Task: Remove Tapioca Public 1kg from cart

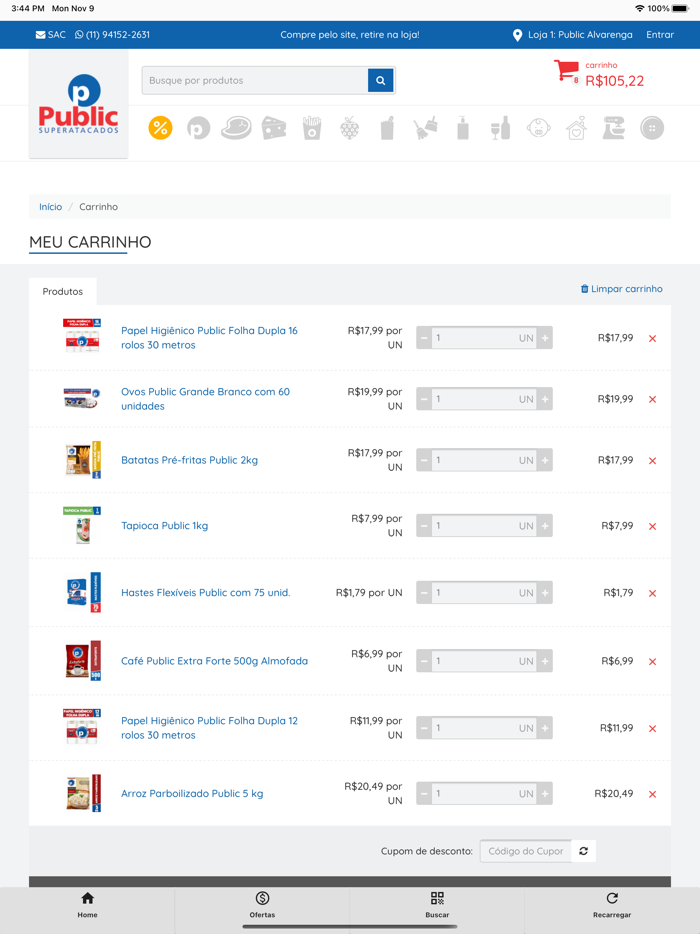Action: 652,526
